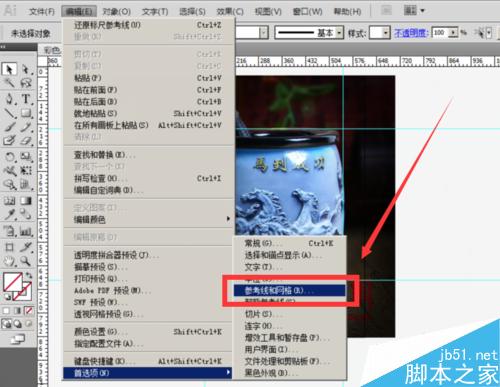Choose 就地粘贴(S) menu entry
Viewport: 500px width, 387px height.
149,113
